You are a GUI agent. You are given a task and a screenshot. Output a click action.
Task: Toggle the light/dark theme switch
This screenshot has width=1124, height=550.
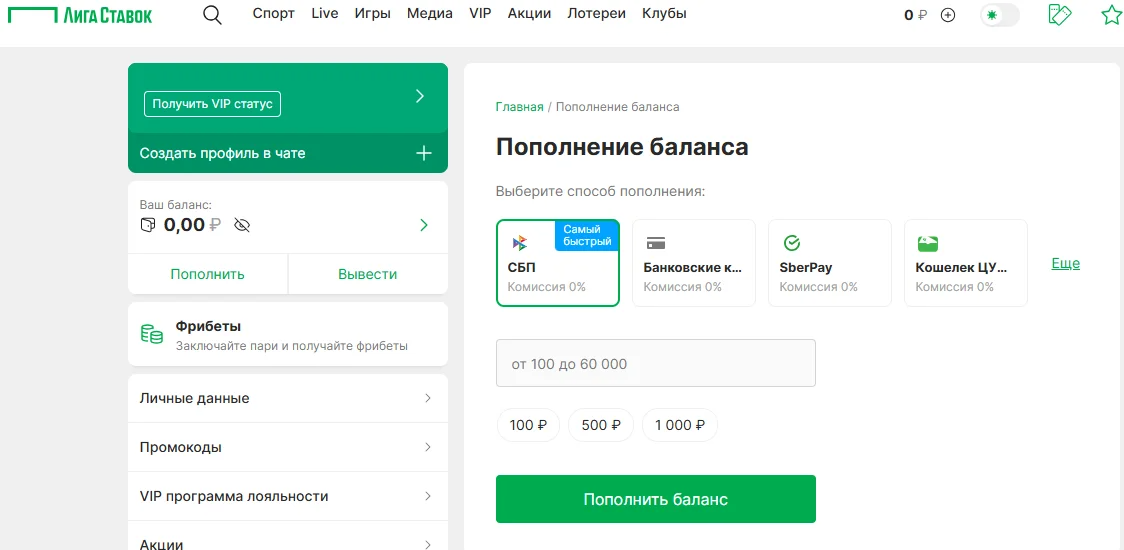point(999,15)
